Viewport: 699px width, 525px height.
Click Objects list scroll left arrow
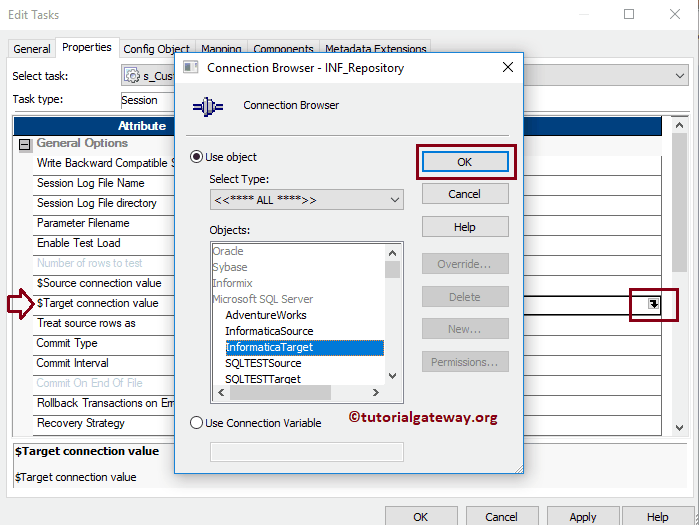tap(221, 393)
